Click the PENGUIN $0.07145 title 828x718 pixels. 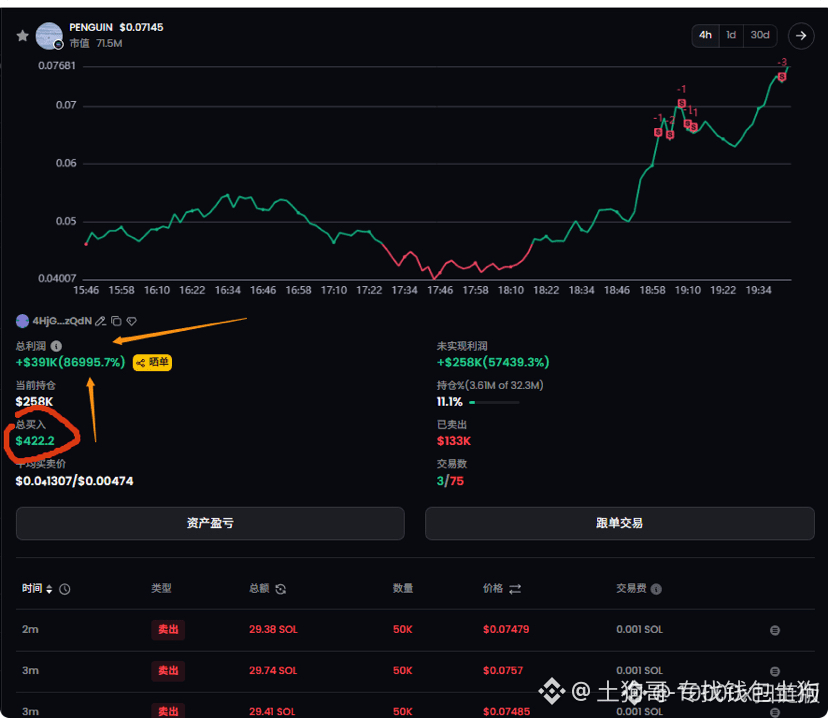point(116,27)
